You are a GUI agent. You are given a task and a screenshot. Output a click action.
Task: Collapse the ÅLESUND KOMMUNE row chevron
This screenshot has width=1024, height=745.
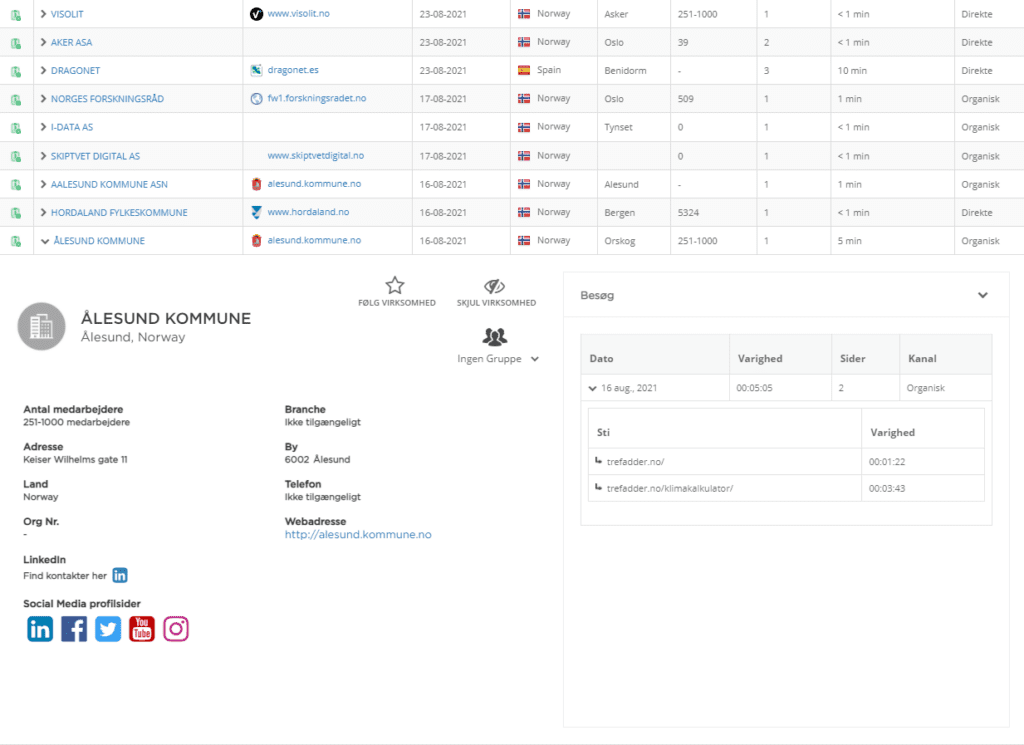click(x=44, y=241)
